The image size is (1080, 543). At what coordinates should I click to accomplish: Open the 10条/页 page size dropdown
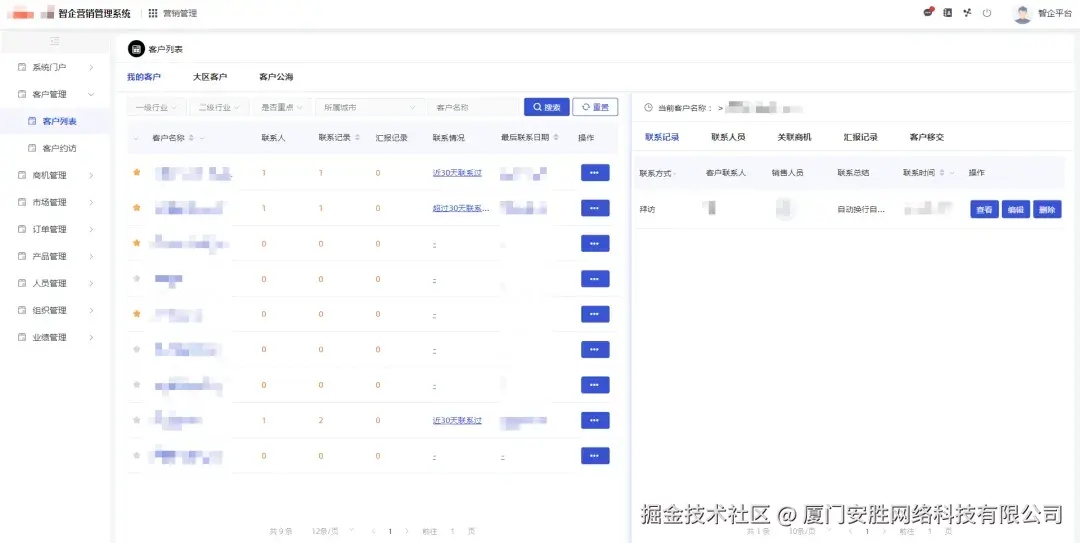click(x=809, y=531)
